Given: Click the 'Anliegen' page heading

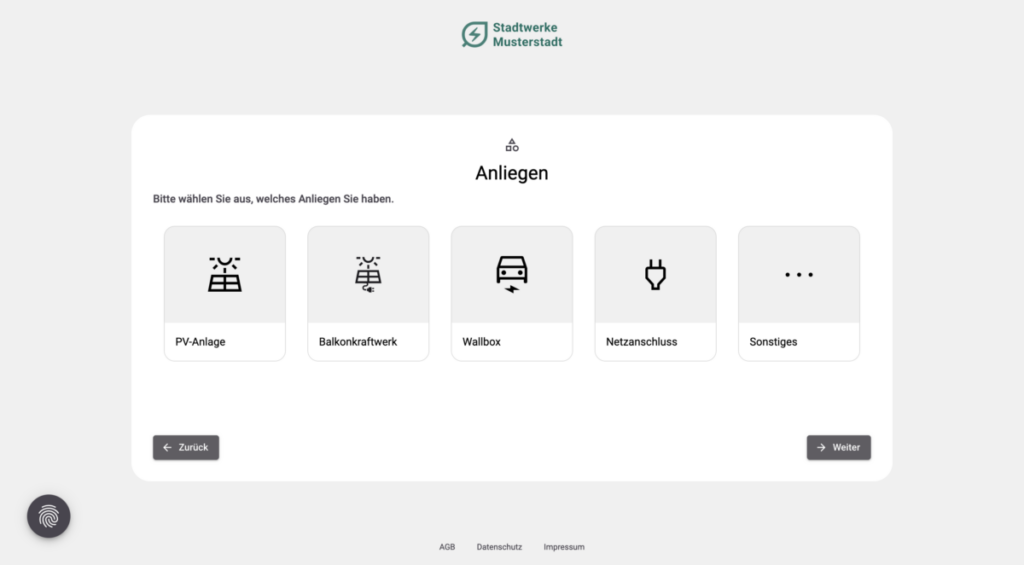Looking at the screenshot, I should coord(512,173).
